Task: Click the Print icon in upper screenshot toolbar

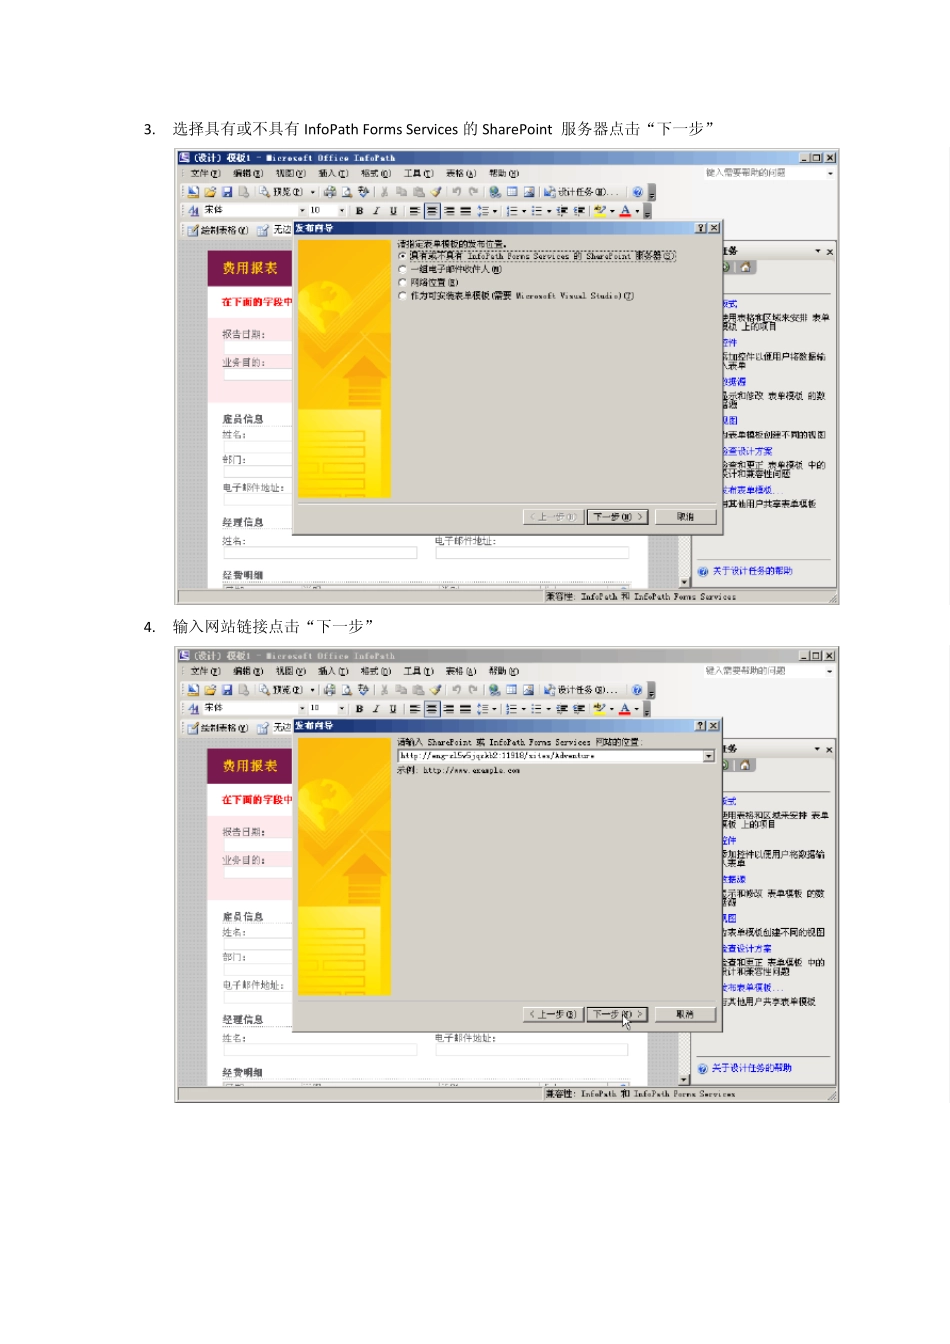Action: (329, 191)
